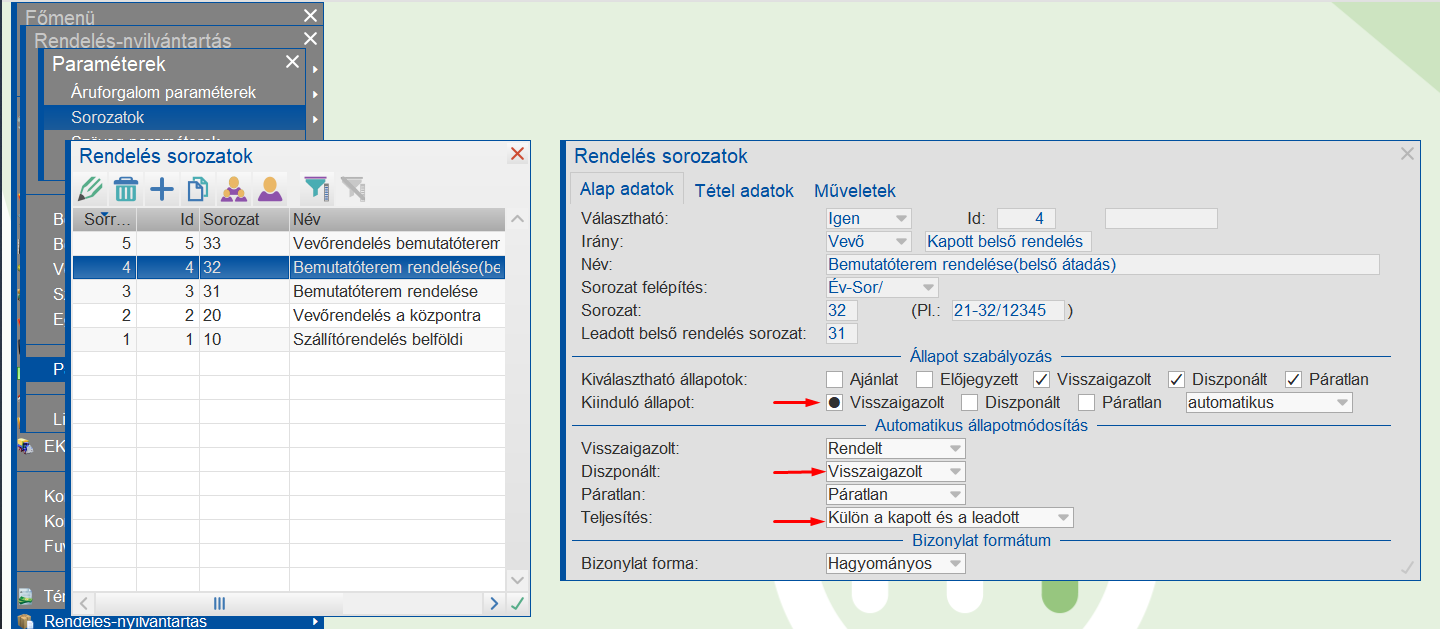Image resolution: width=1440 pixels, height=629 pixels.
Task: Click the trash delete icon
Action: (x=126, y=188)
